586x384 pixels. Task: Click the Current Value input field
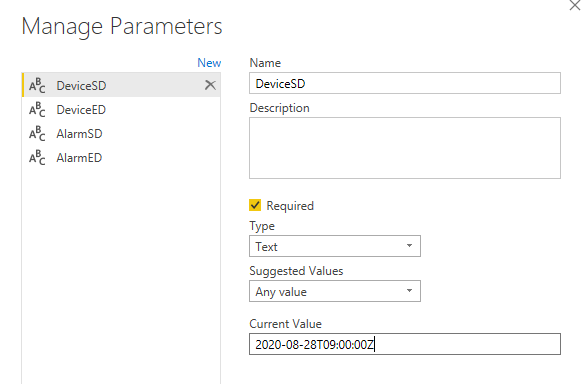click(405, 344)
